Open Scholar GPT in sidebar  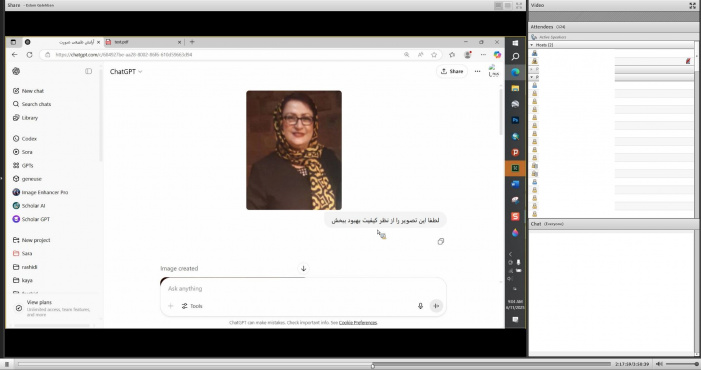pyautogui.click(x=31, y=219)
